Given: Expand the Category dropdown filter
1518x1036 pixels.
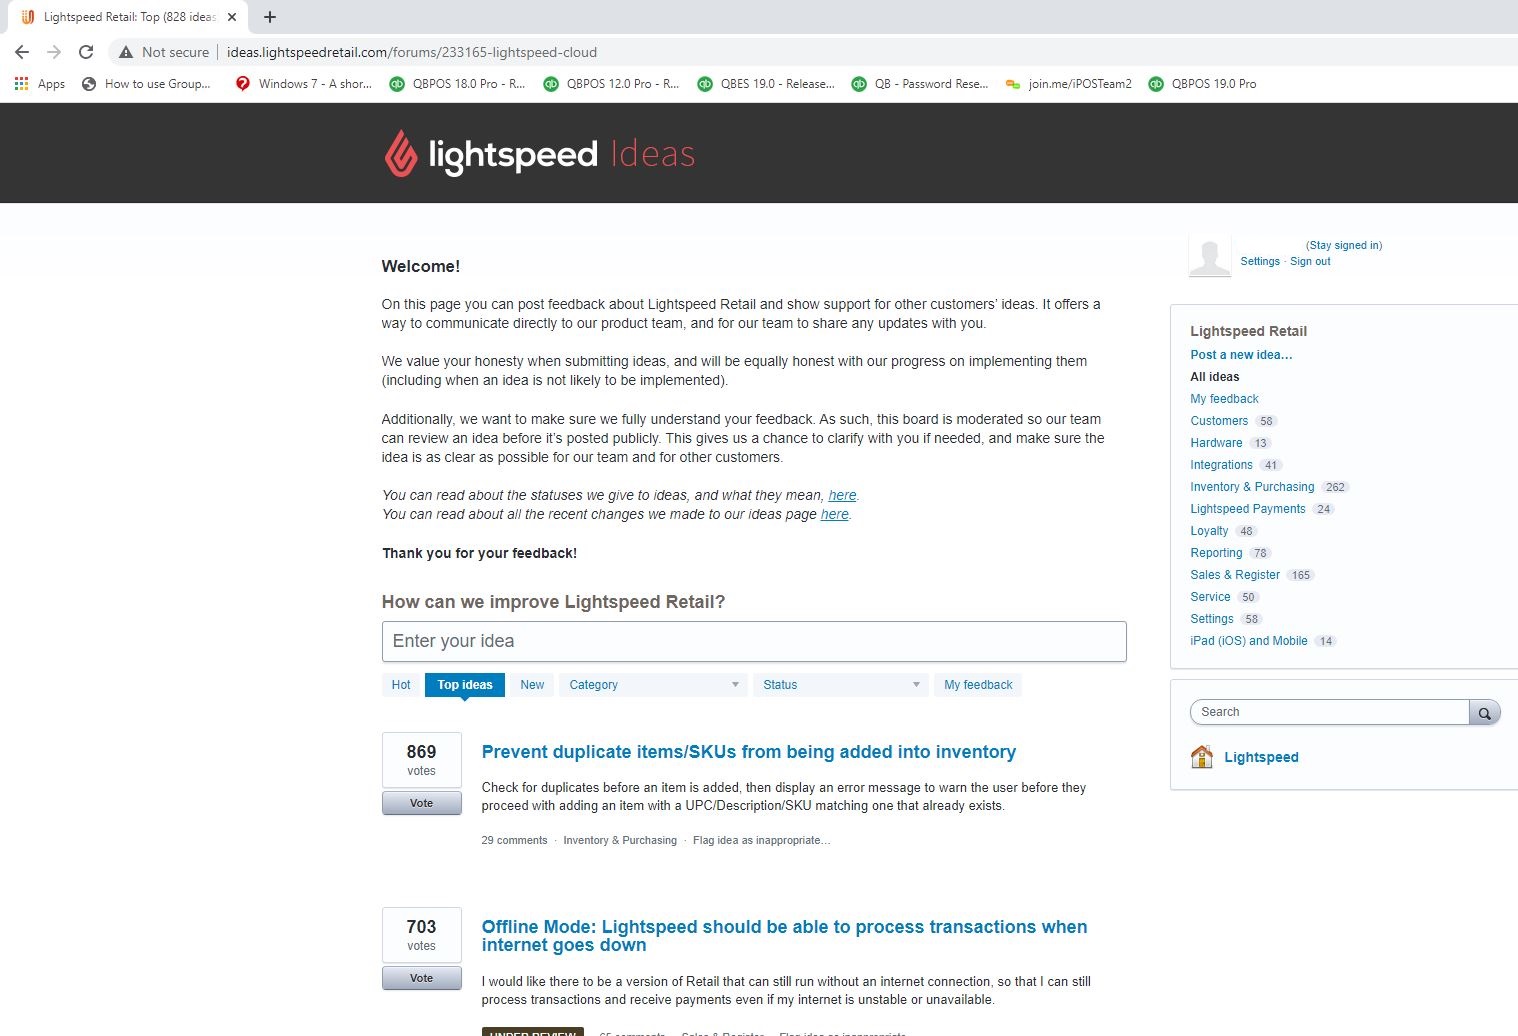Looking at the screenshot, I should tap(653, 685).
